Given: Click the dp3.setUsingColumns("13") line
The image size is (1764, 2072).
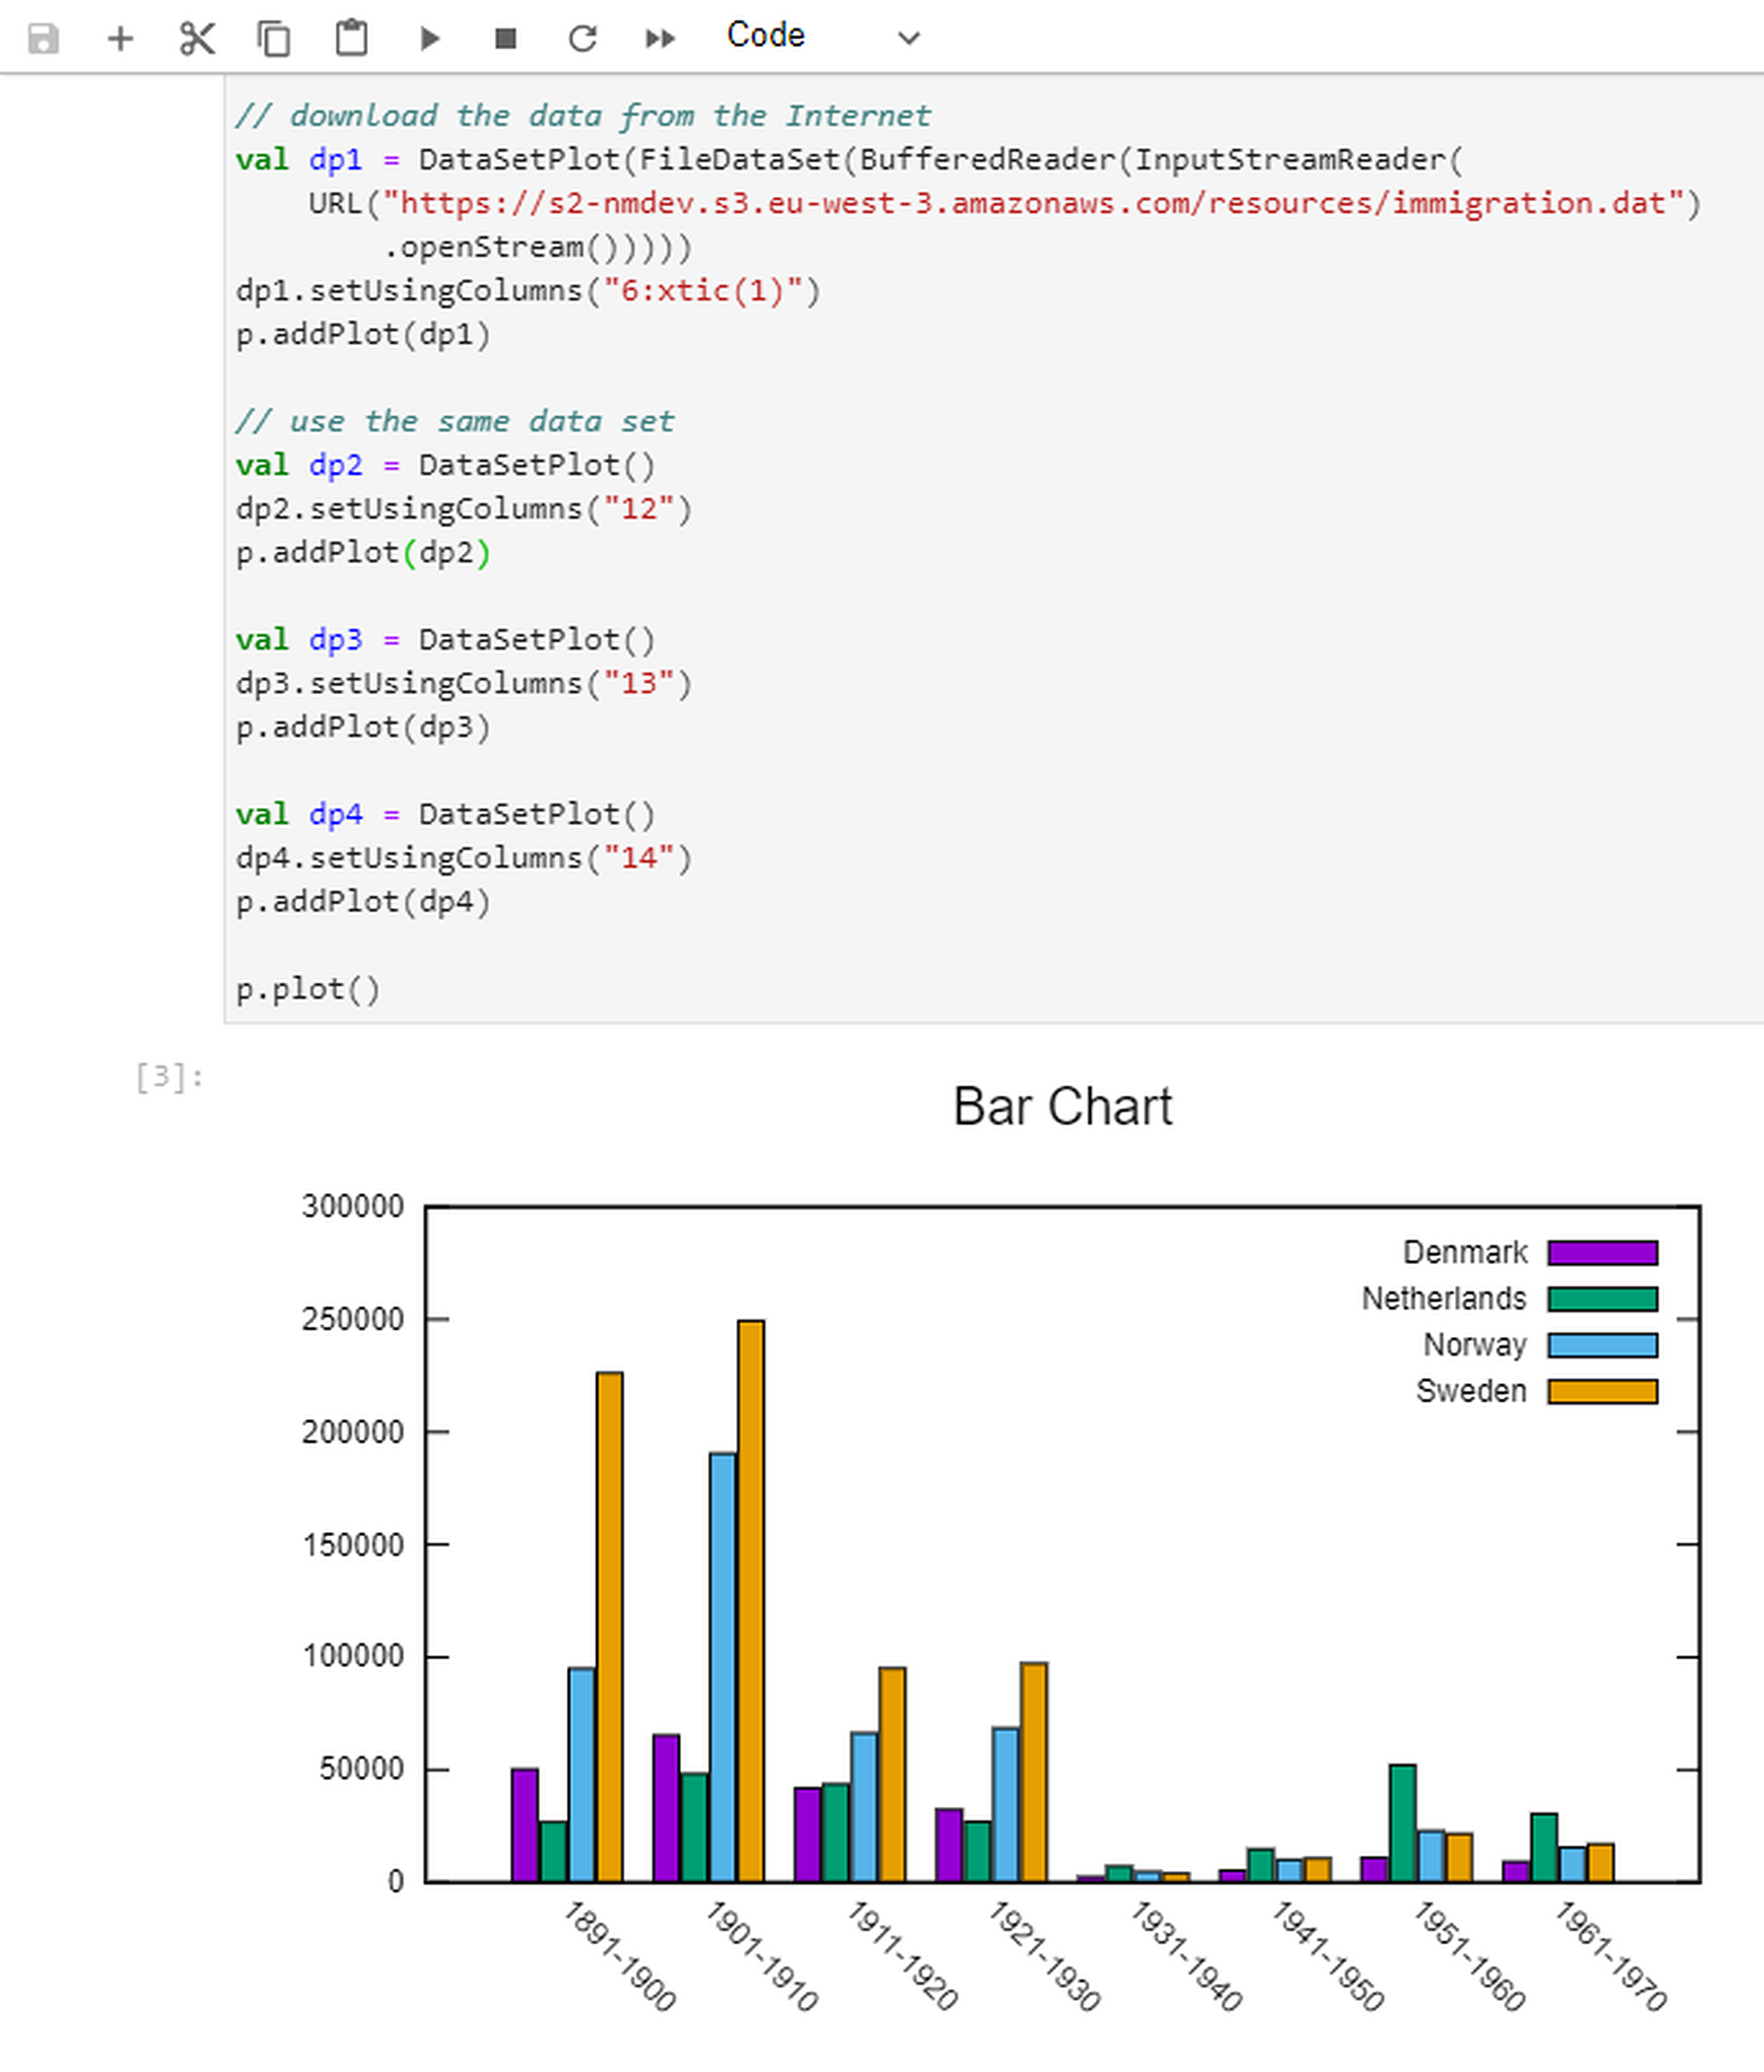Looking at the screenshot, I should (464, 684).
